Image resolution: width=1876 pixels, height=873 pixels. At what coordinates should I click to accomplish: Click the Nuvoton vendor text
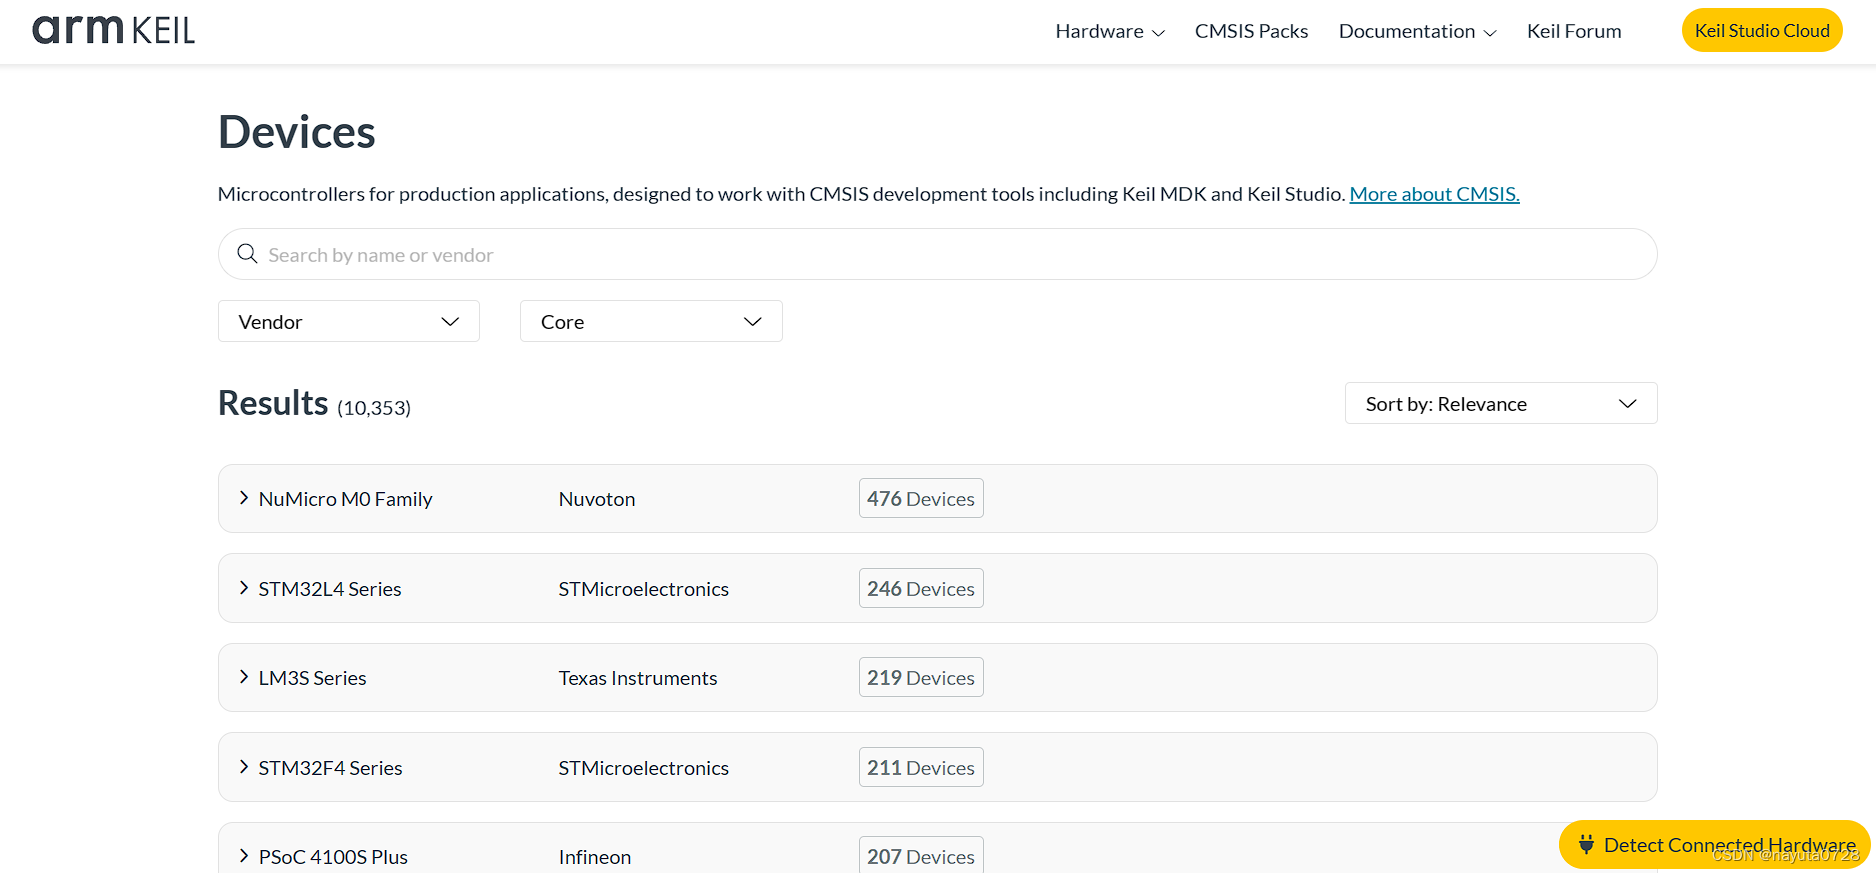pyautogui.click(x=597, y=499)
